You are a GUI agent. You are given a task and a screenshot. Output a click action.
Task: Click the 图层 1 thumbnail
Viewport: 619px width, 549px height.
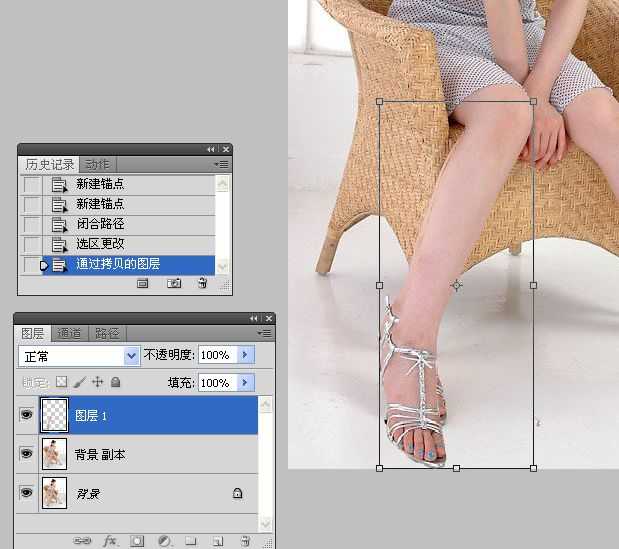click(x=54, y=415)
